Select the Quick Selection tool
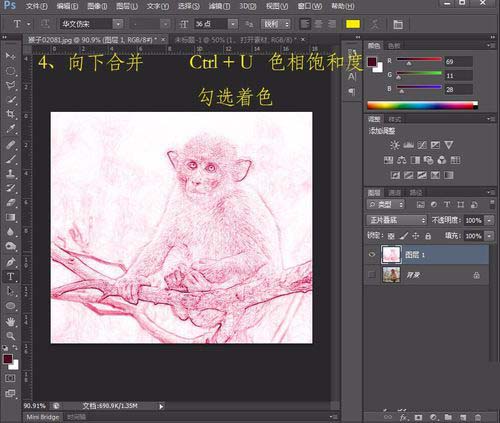 pos(10,100)
